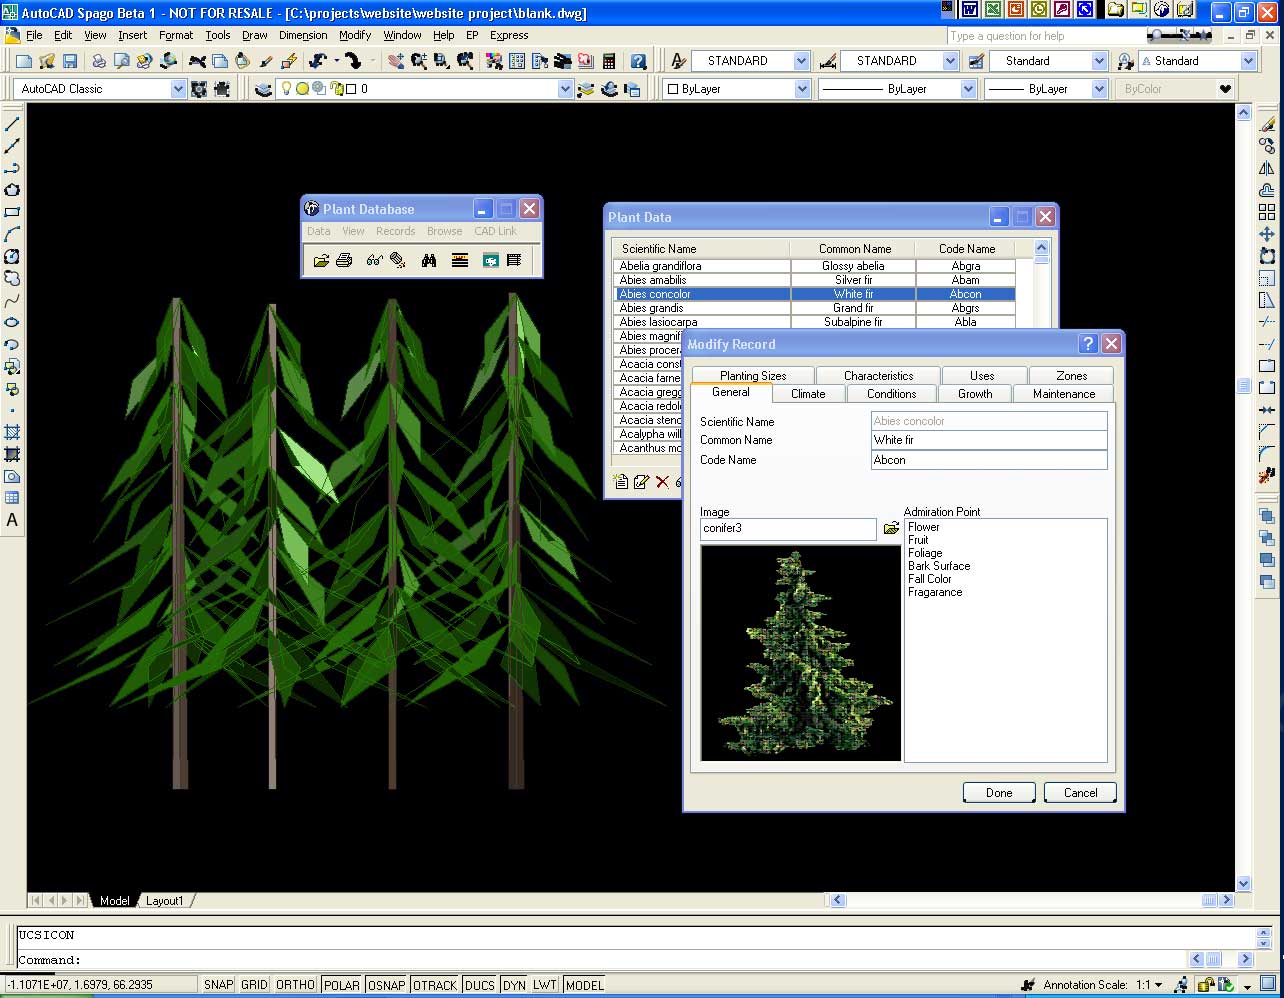The image size is (1284, 998).
Task: Open Help question mark icon
Action: point(638,61)
